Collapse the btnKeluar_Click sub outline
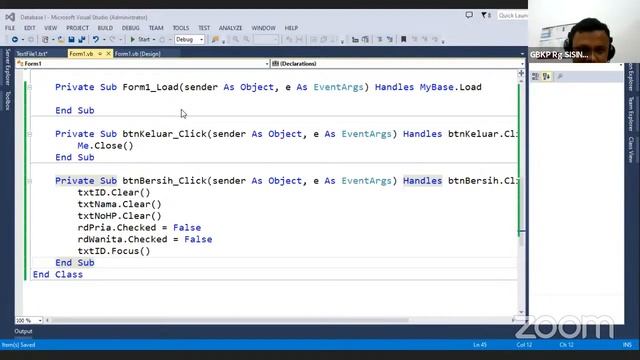 [x=29, y=134]
